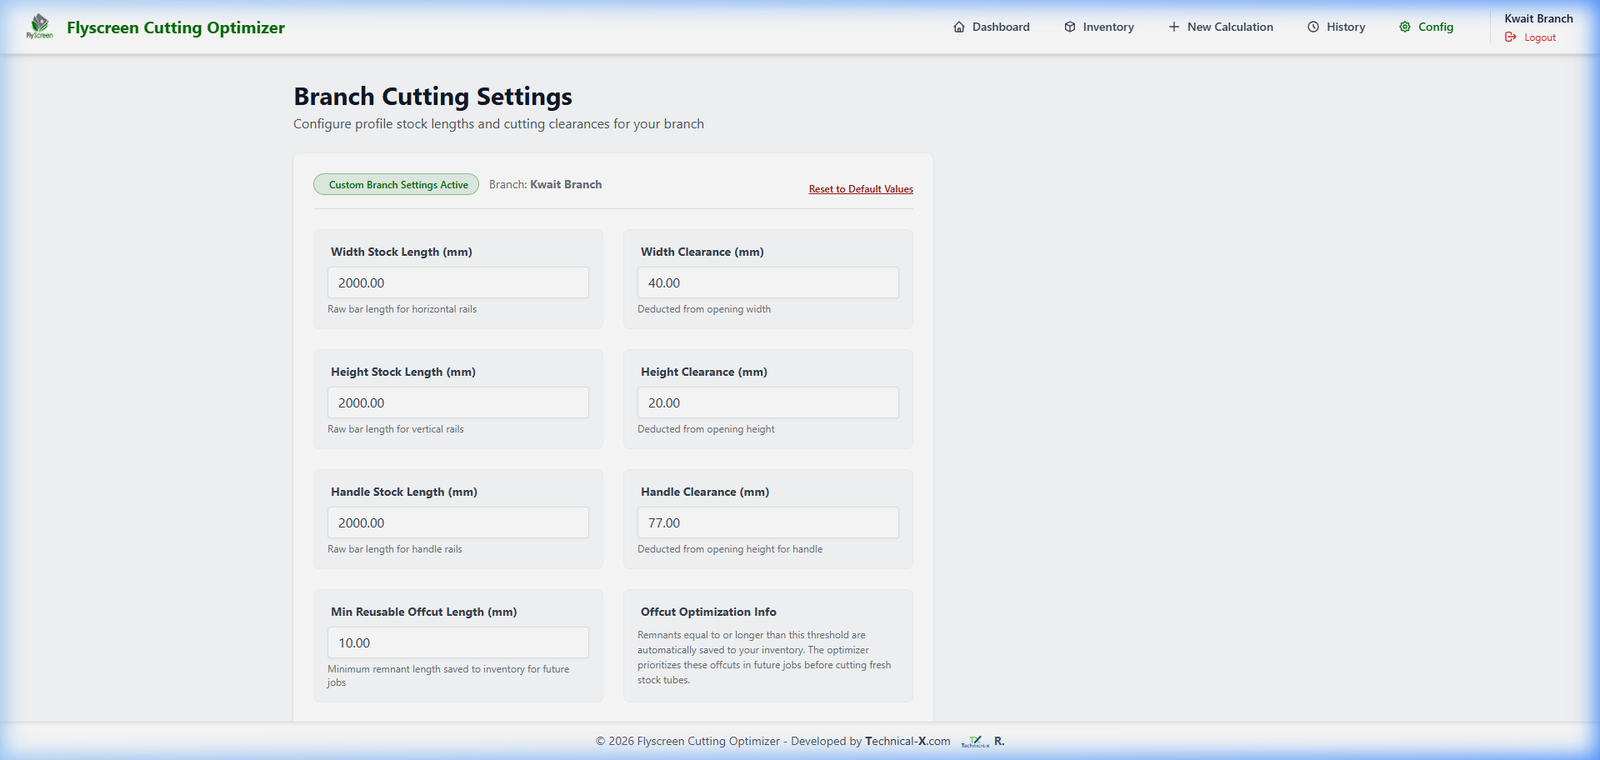Focus the Width Stock Length field
Screen dimensions: 1600x760
(x=458, y=283)
